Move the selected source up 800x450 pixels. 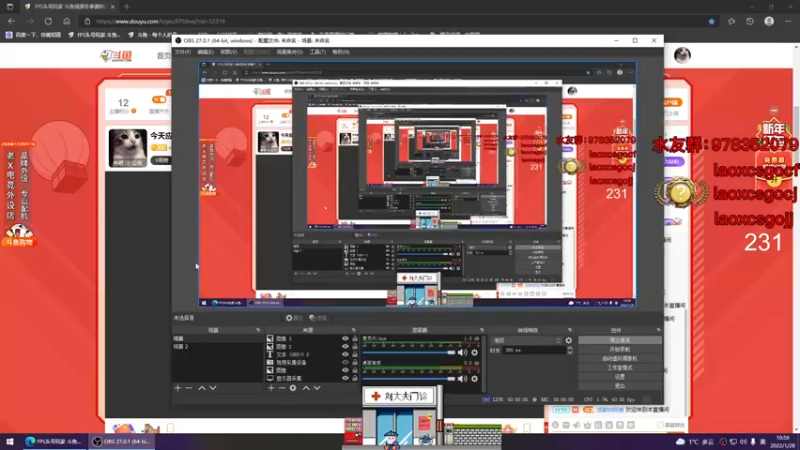click(306, 388)
